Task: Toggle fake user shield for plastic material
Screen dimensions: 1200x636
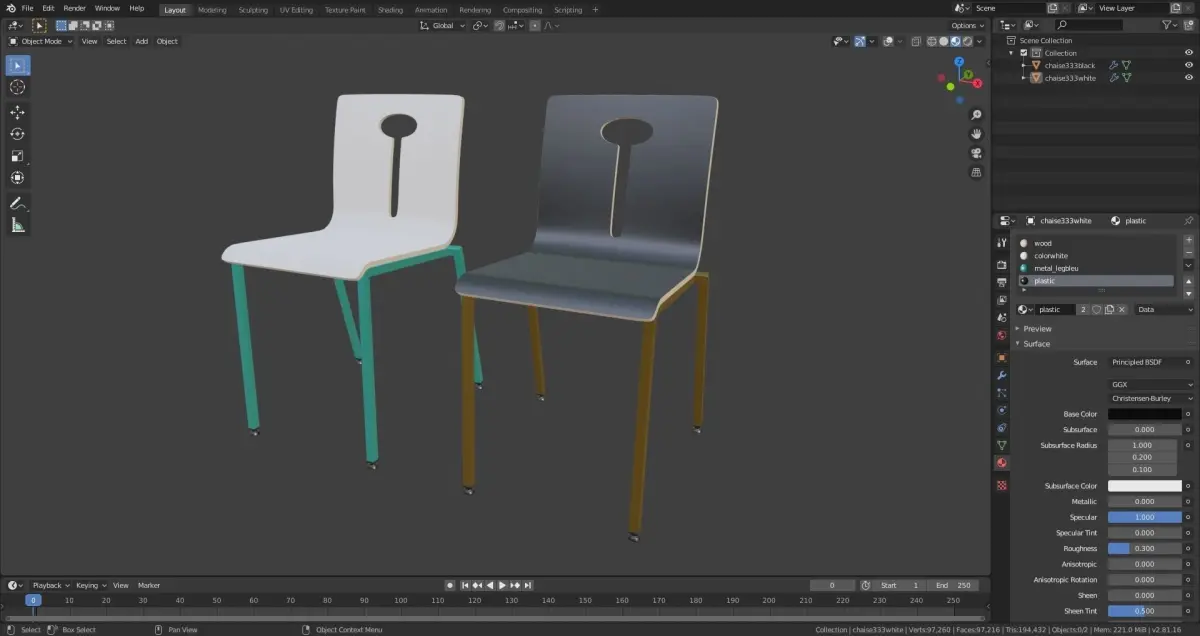Action: (1097, 310)
